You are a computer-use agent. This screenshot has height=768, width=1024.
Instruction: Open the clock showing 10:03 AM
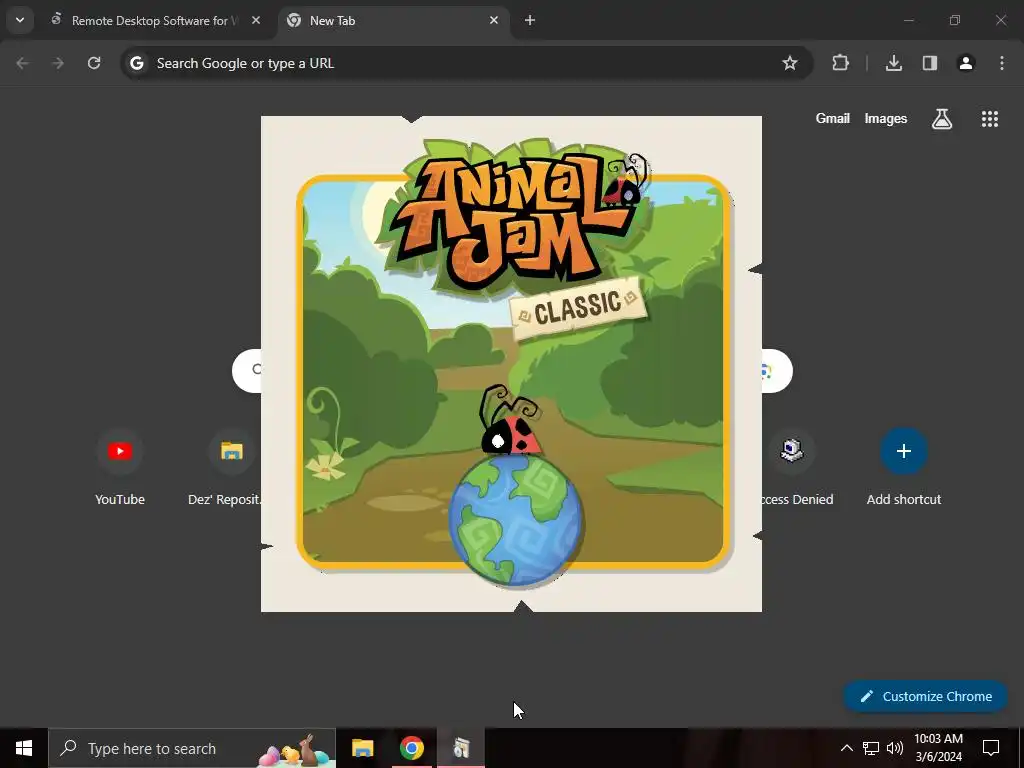click(x=938, y=748)
